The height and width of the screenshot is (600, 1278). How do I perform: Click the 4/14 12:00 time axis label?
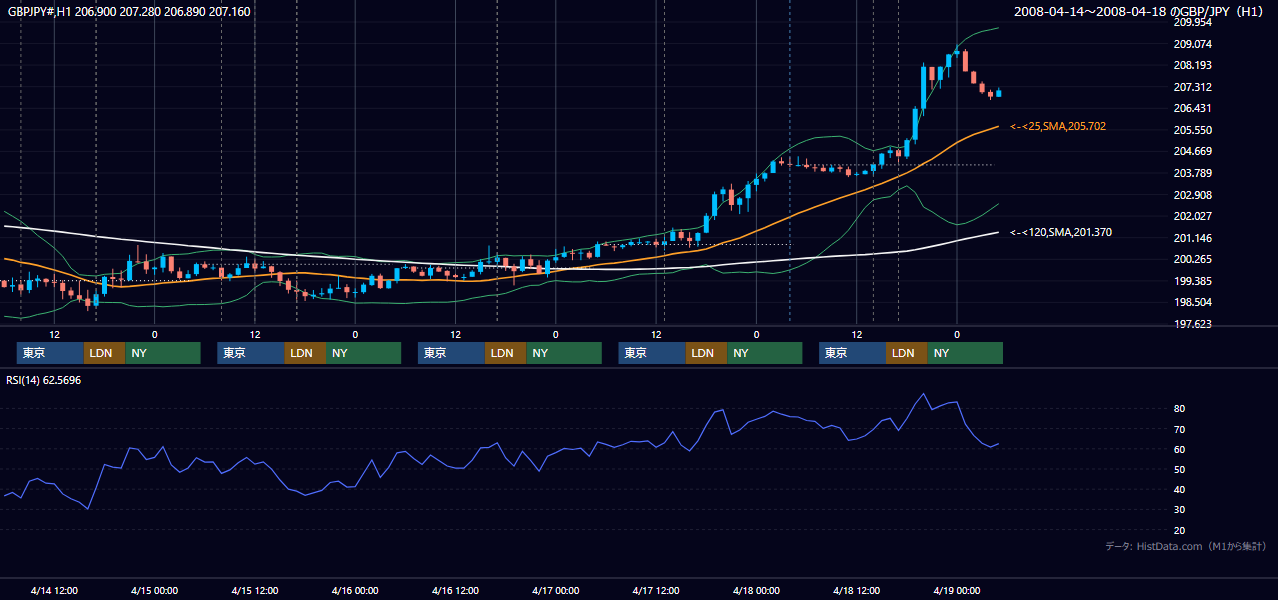pyautogui.click(x=55, y=590)
